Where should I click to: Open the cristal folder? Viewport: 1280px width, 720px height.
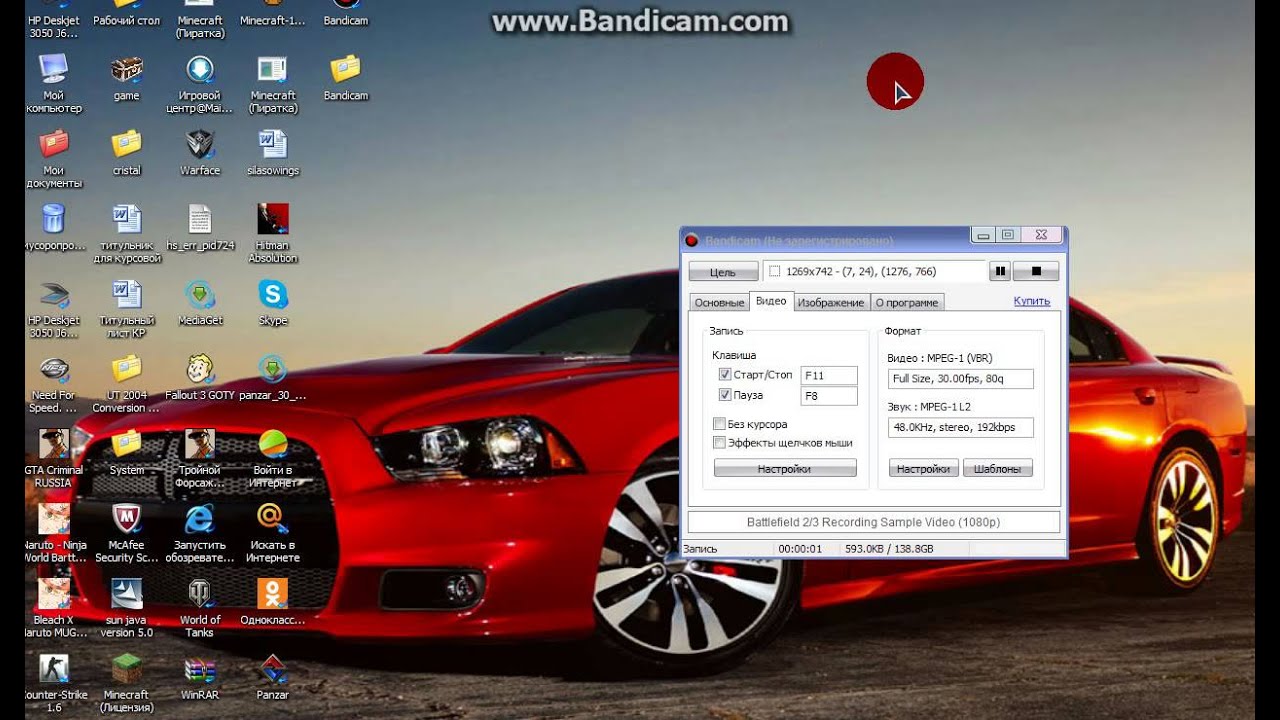(126, 152)
